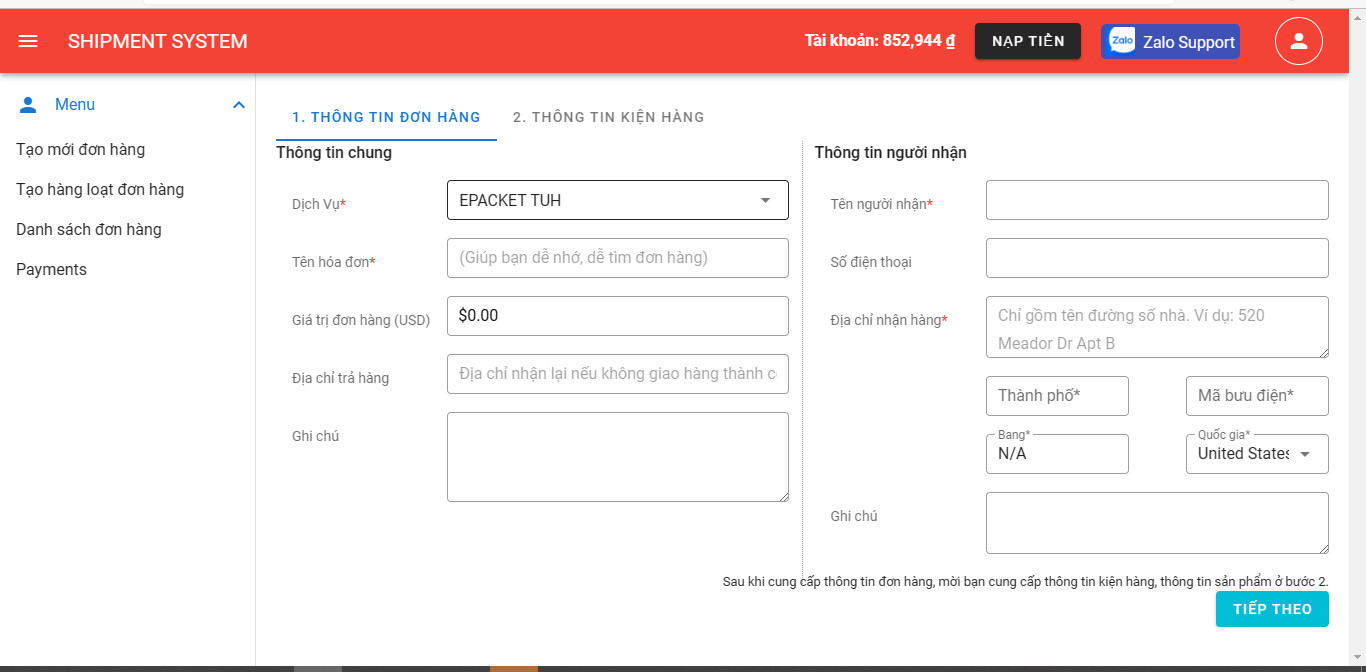The height and width of the screenshot is (672, 1366).
Task: Go to Danh sách đơn hàng
Action: [89, 230]
